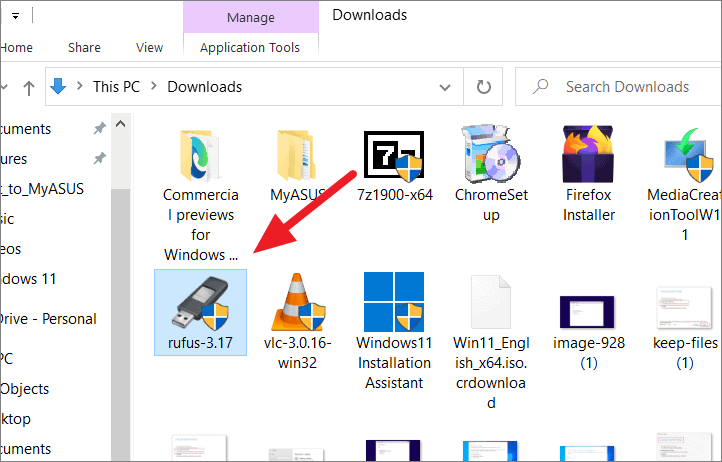Click the sidebar scroll up arrow
Image resolution: width=722 pixels, height=462 pixels.
click(121, 123)
